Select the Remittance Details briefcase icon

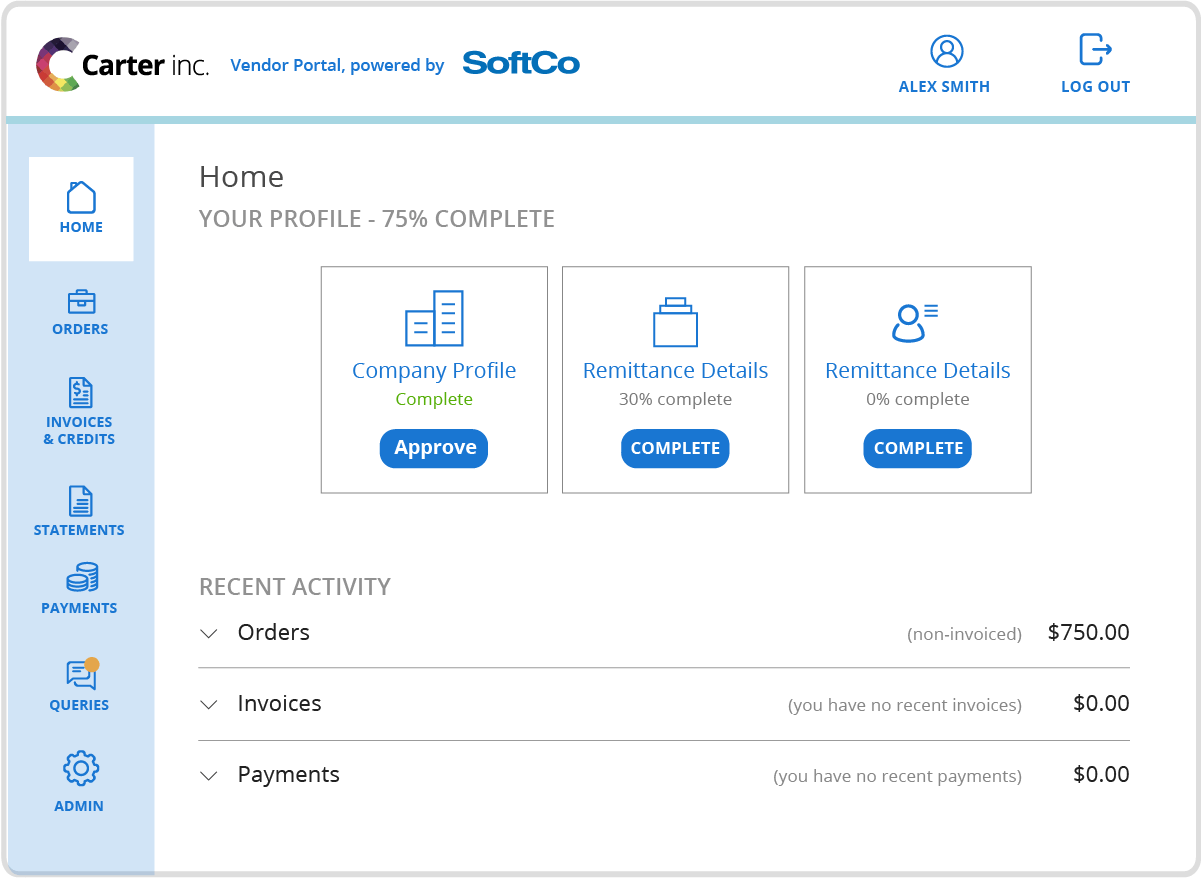click(x=675, y=320)
